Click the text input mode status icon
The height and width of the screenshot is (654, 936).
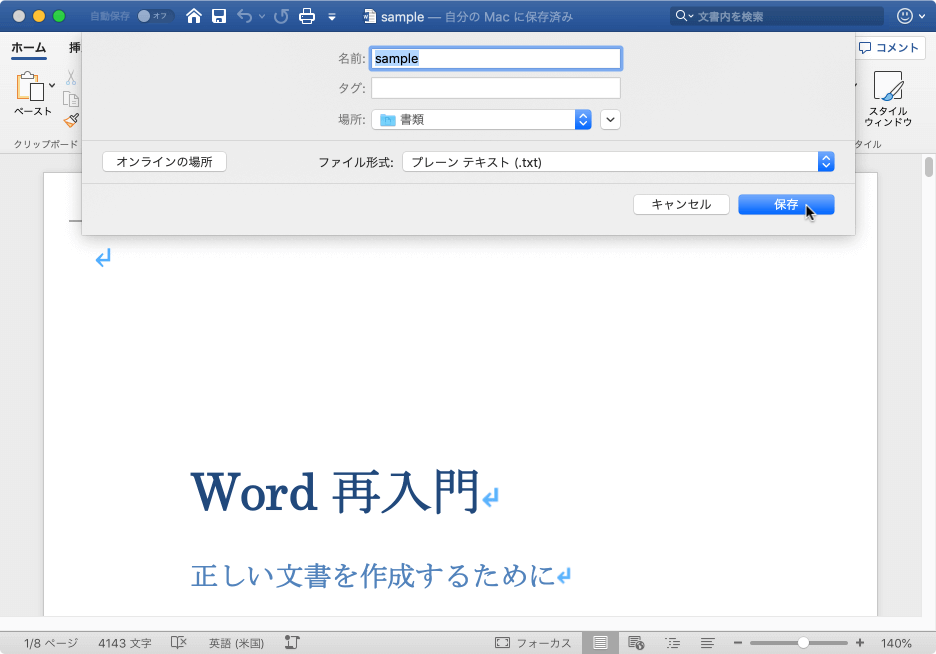(x=292, y=643)
